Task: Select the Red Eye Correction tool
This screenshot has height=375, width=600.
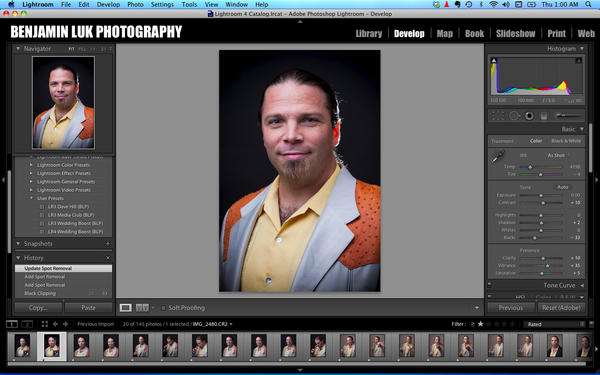Action: click(x=530, y=116)
